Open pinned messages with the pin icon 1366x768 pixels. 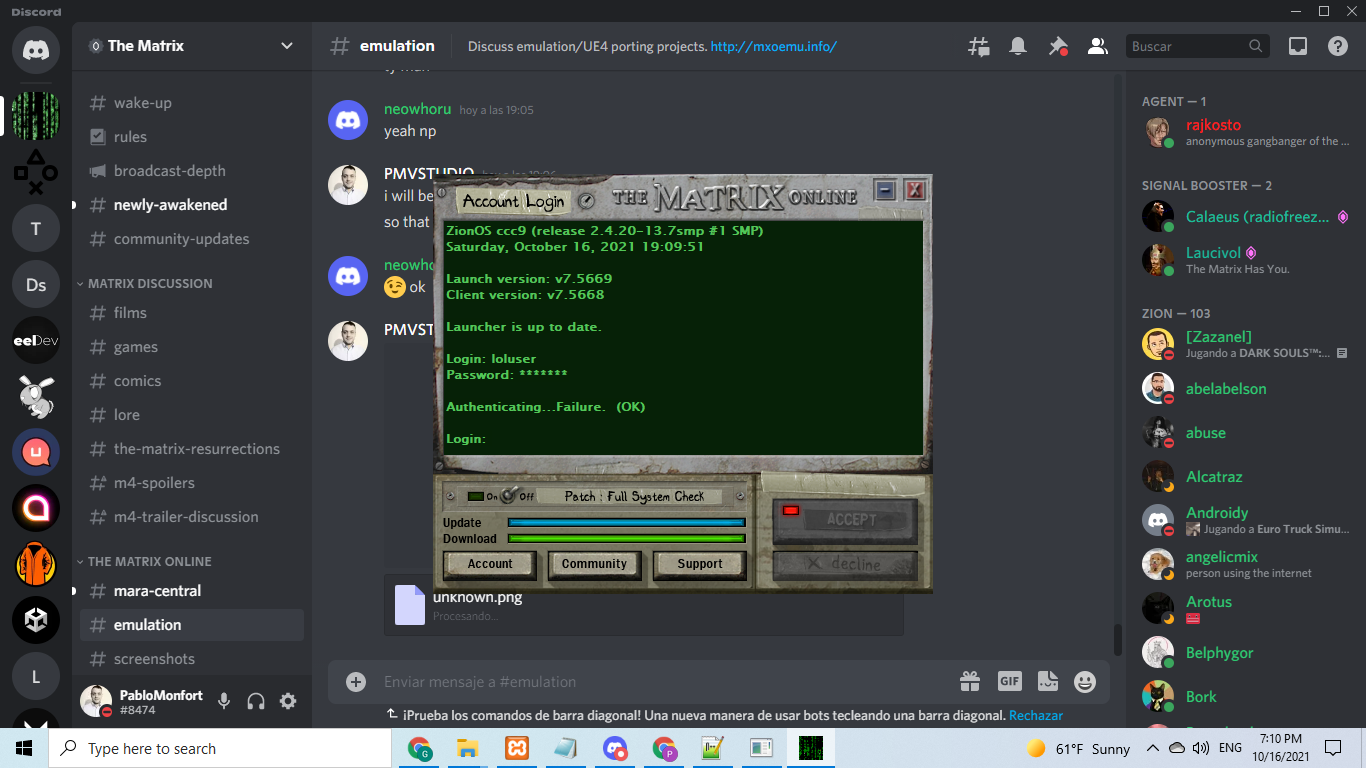[1057, 46]
